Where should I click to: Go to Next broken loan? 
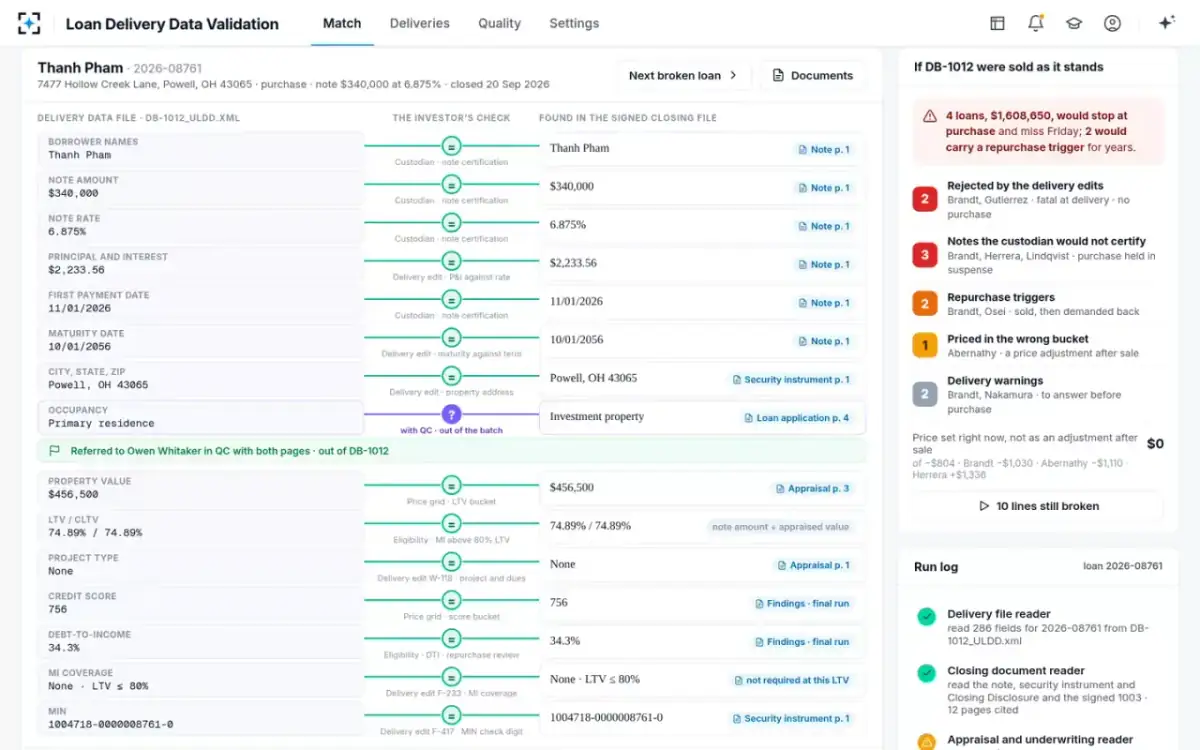683,75
